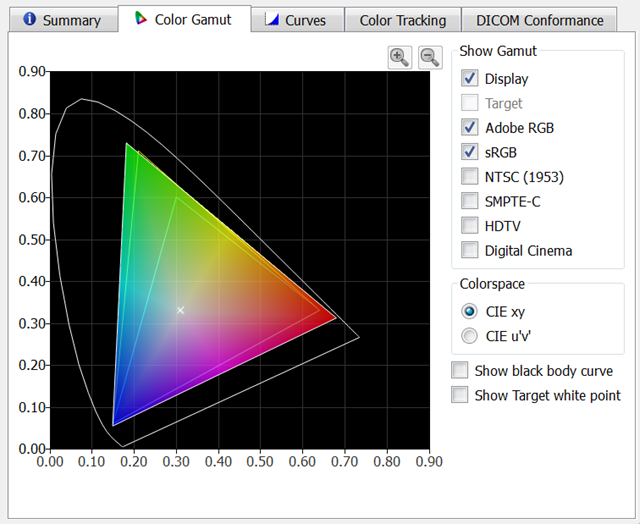The height and width of the screenshot is (524, 640).
Task: Click the white point marker on chart
Action: pyautogui.click(x=181, y=310)
